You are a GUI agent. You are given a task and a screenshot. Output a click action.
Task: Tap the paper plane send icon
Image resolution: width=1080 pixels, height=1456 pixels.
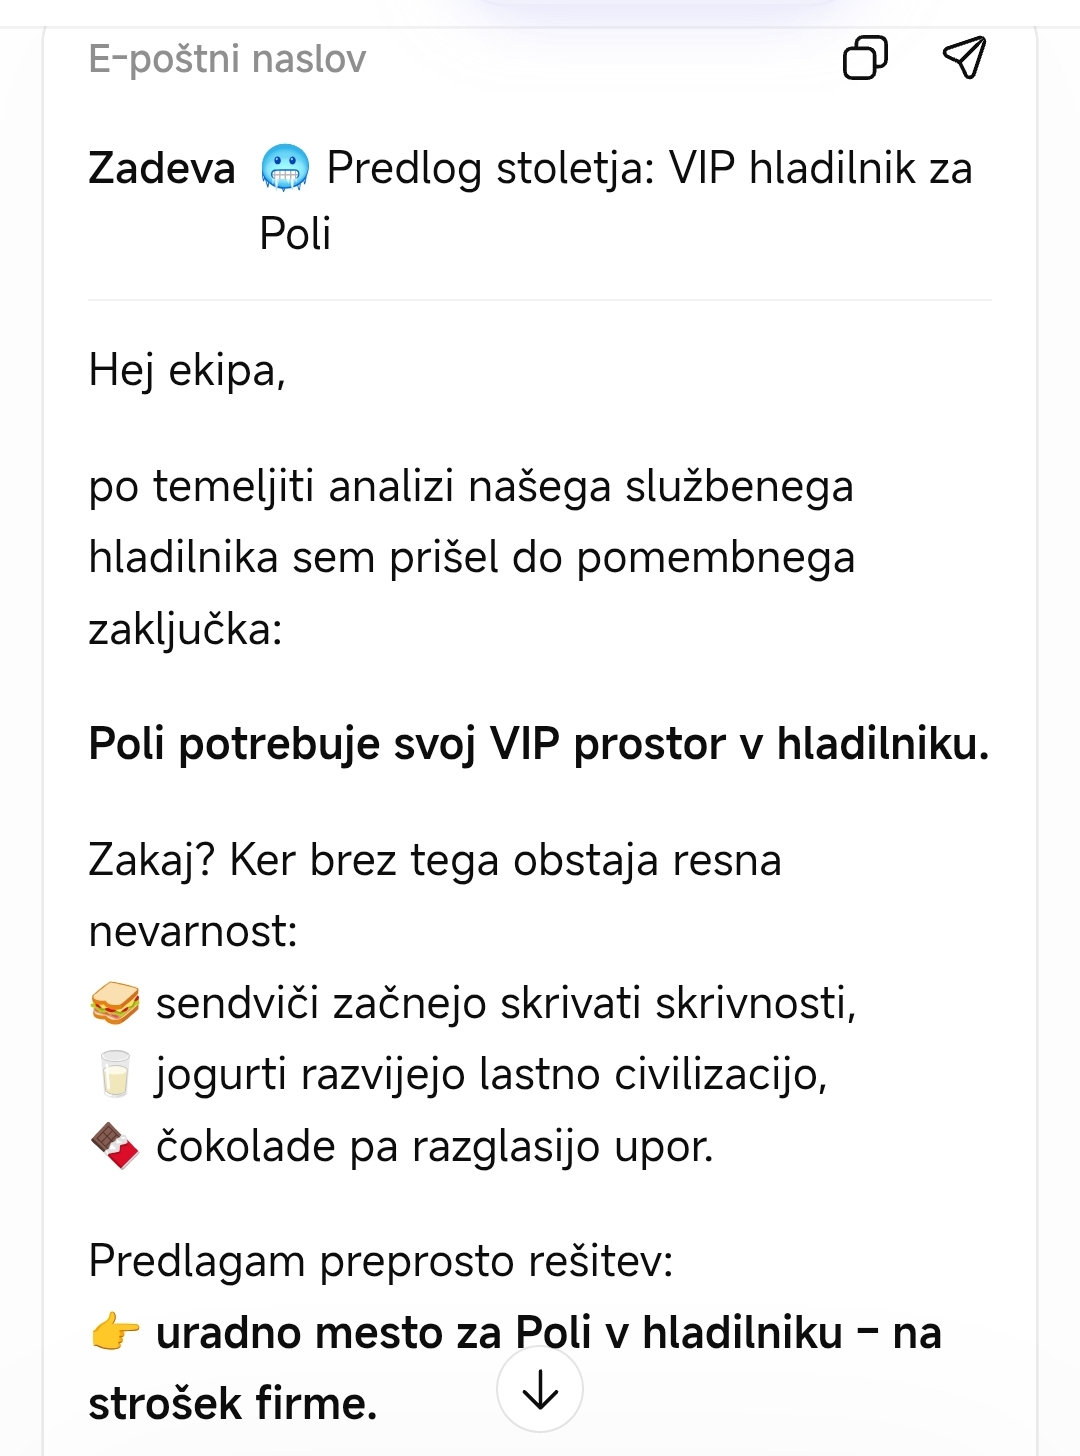(964, 58)
